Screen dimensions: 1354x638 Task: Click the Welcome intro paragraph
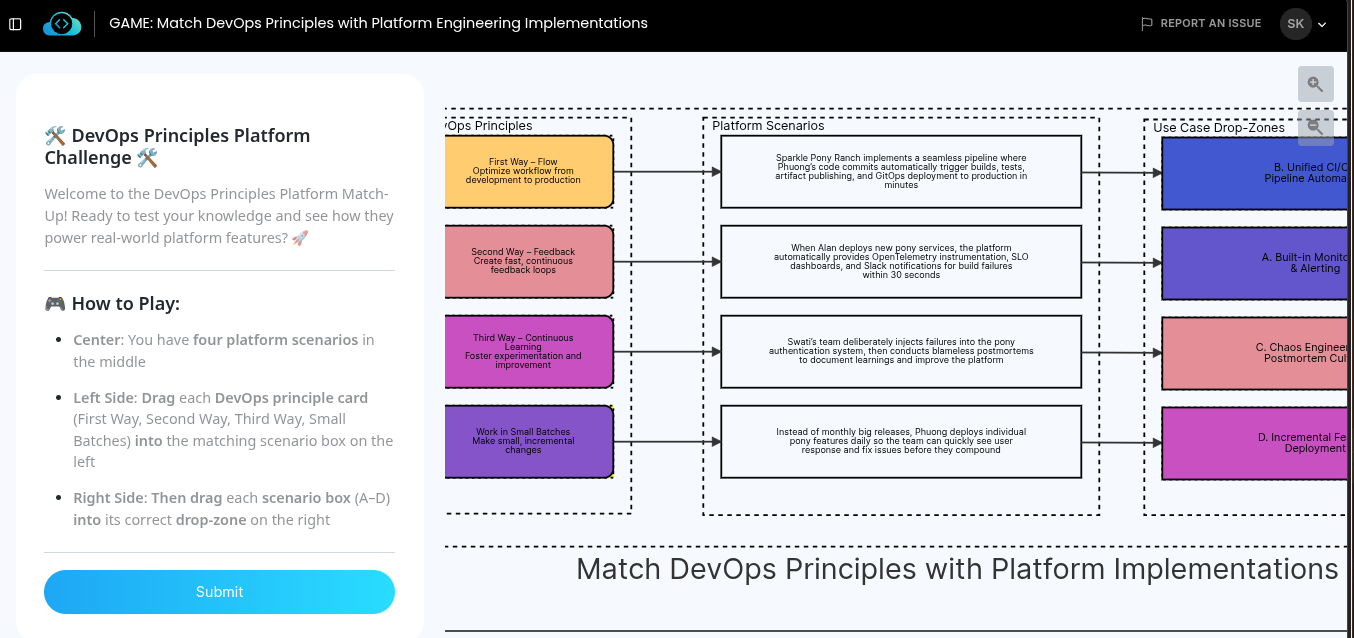pyautogui.click(x=219, y=216)
